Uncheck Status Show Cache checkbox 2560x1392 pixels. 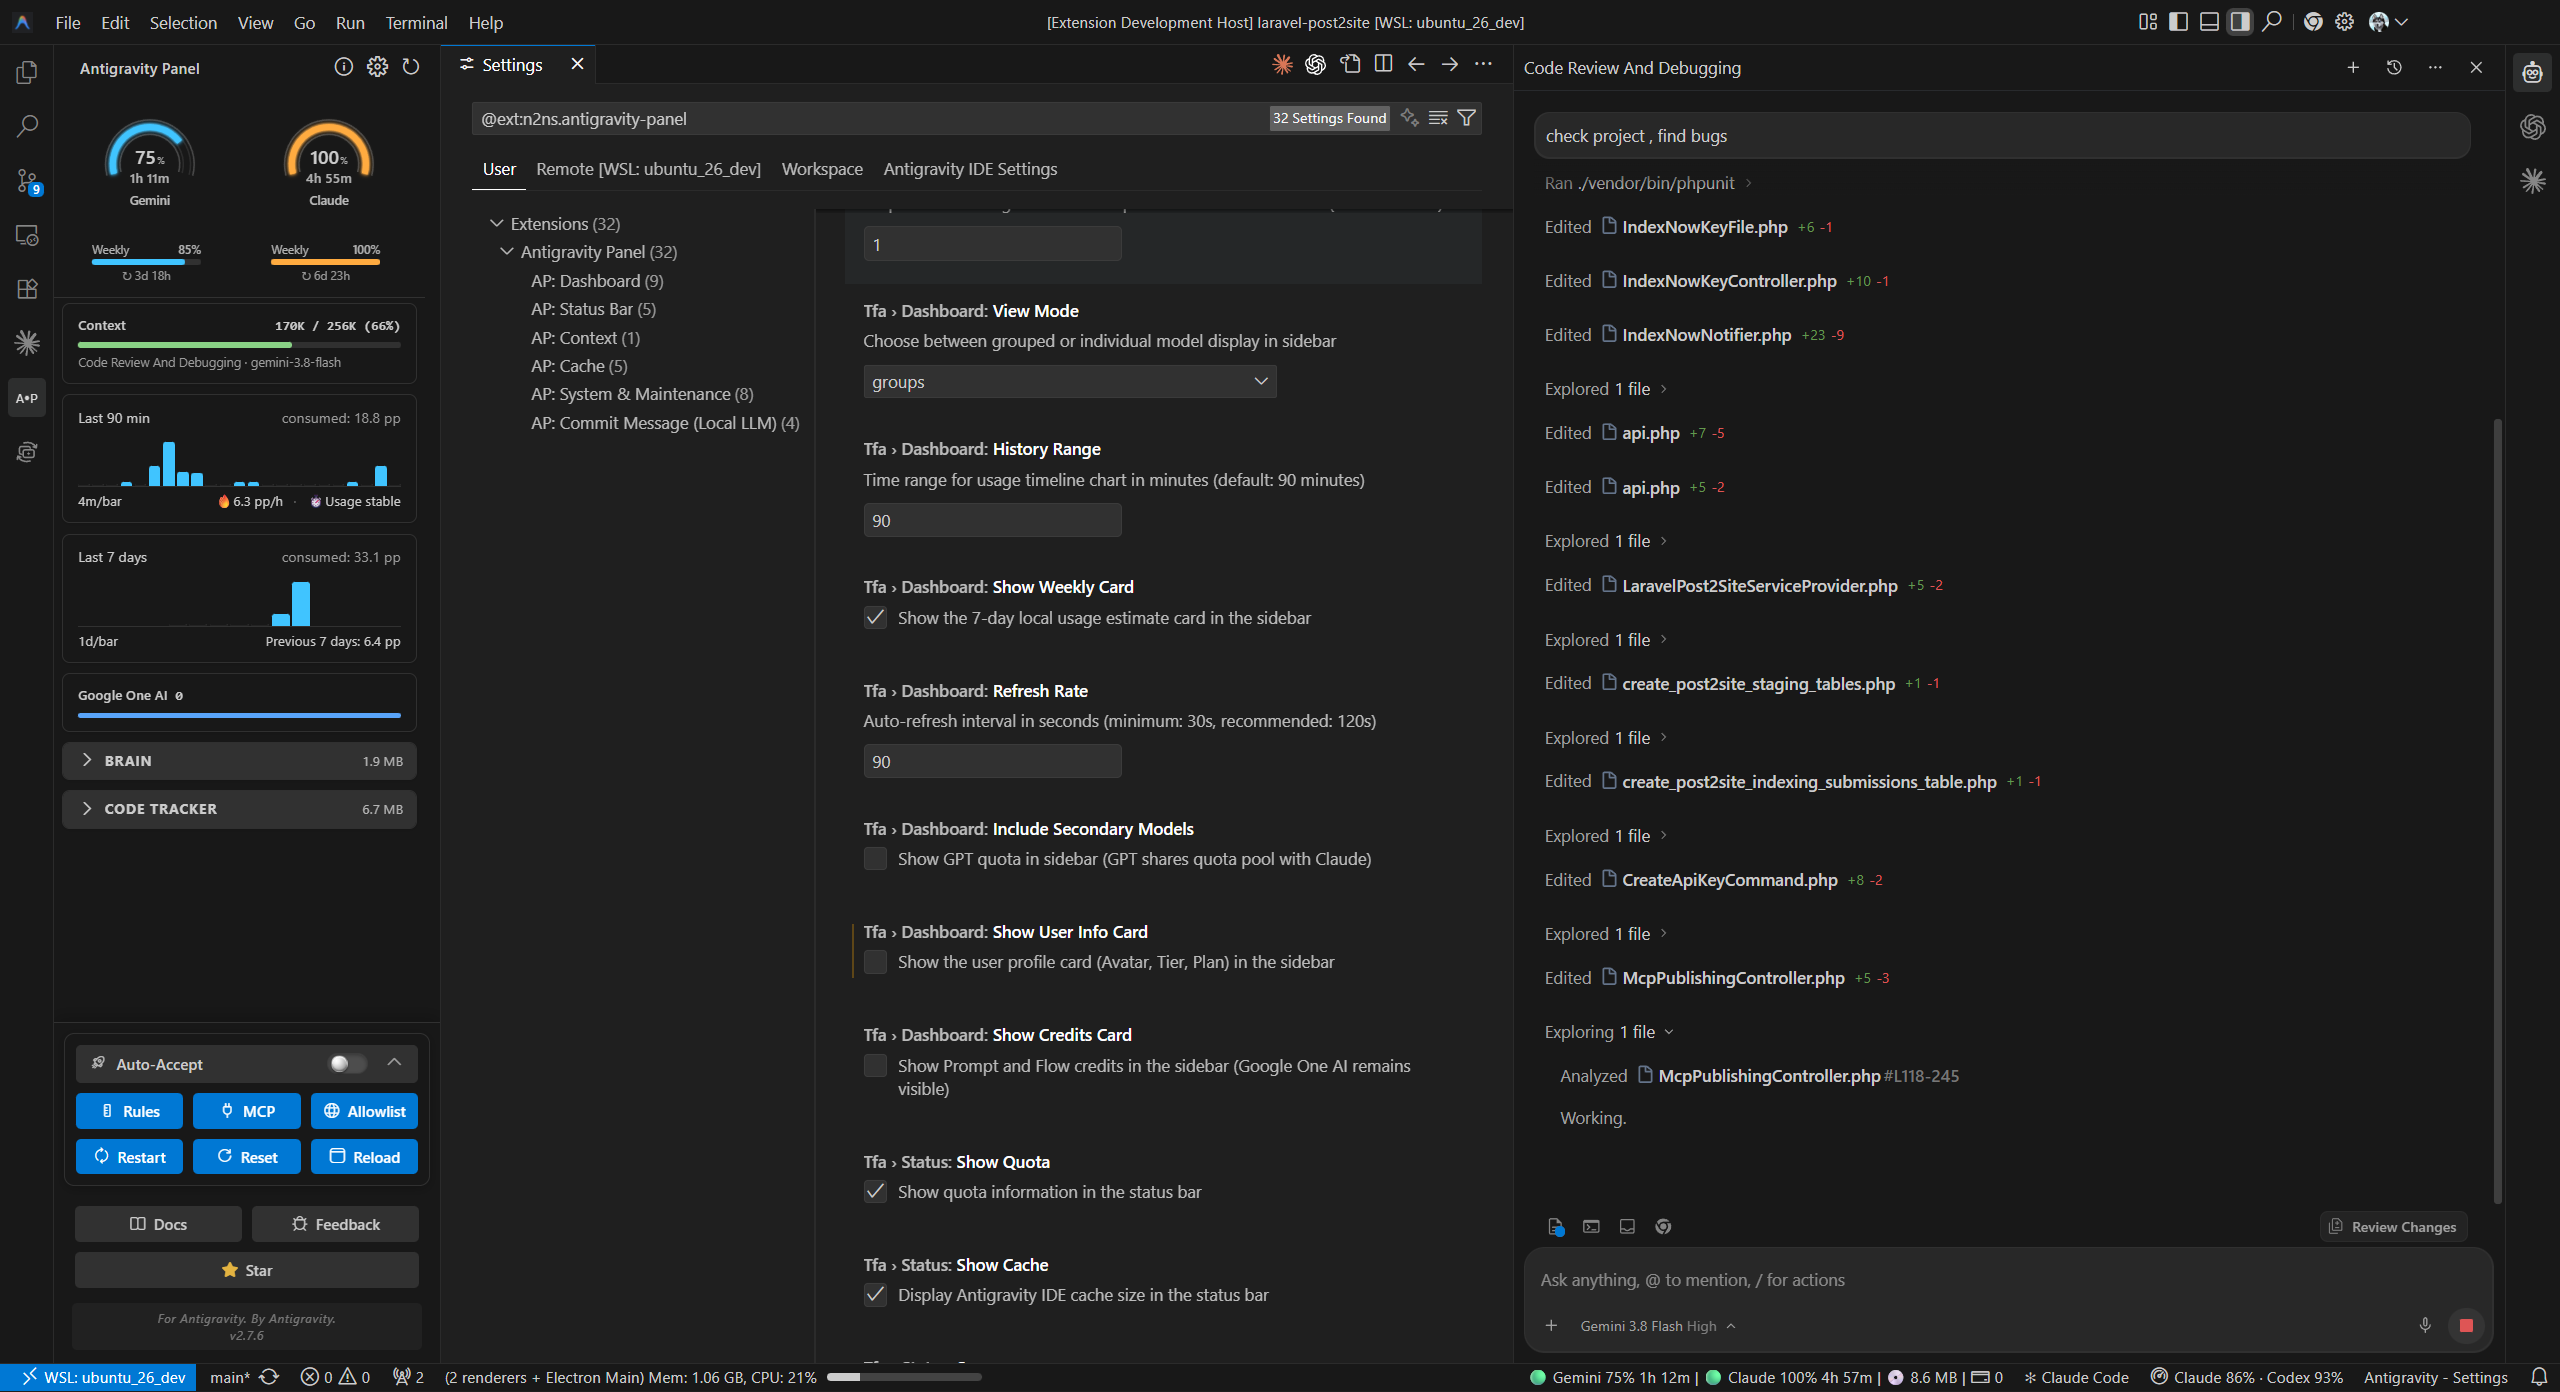[x=875, y=1295]
